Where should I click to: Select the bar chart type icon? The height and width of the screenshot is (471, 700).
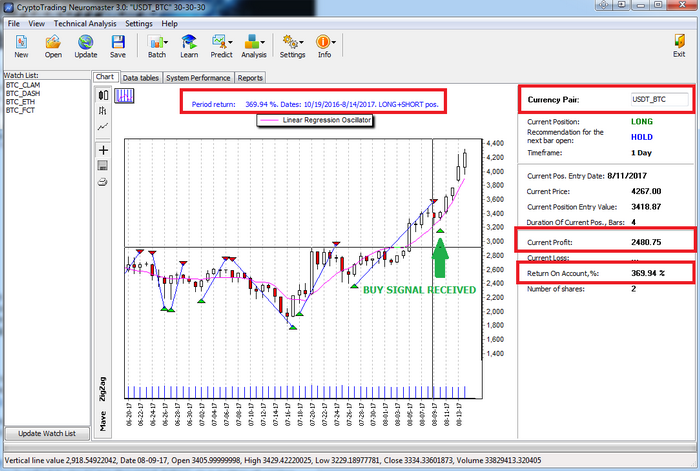point(103,111)
